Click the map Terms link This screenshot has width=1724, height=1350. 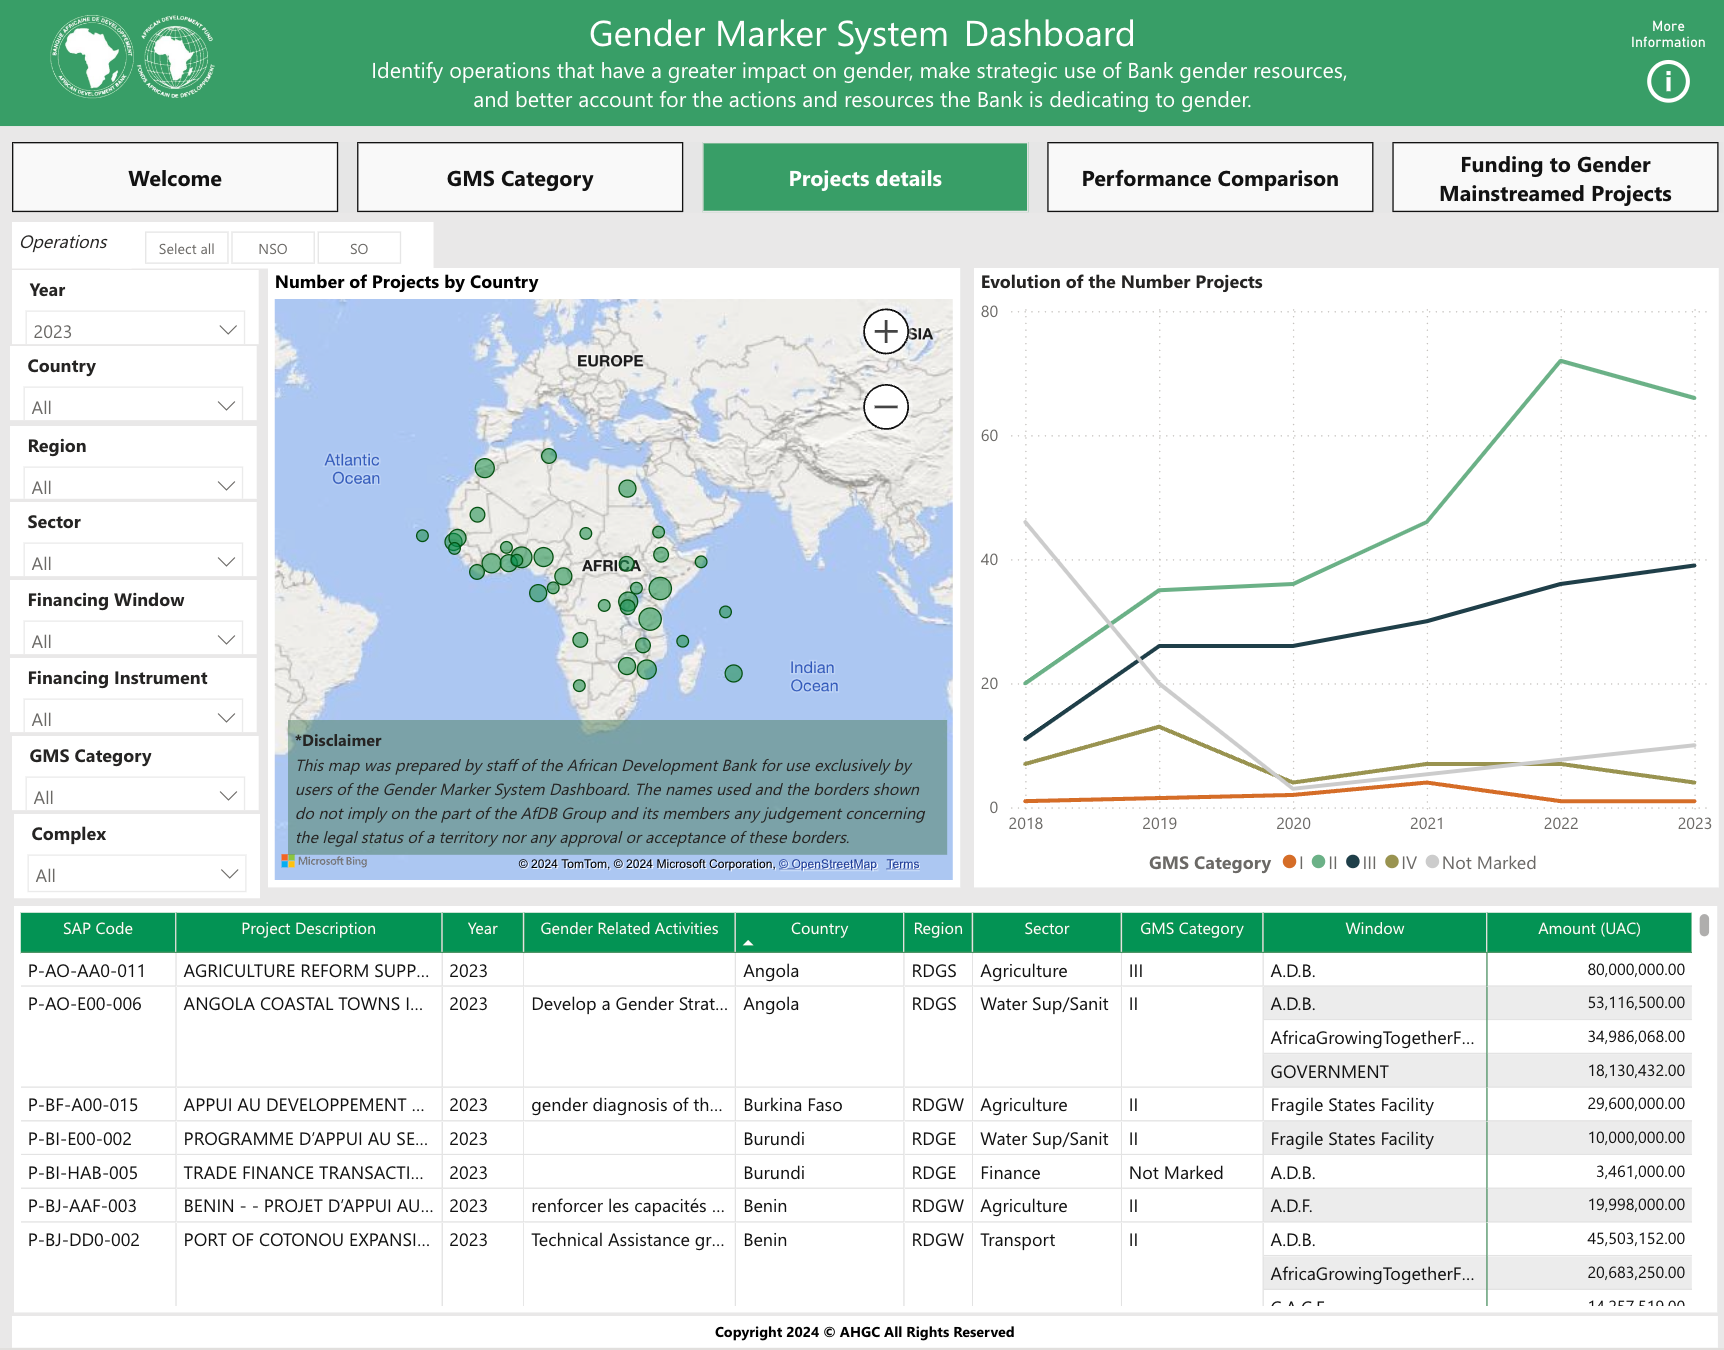click(902, 864)
